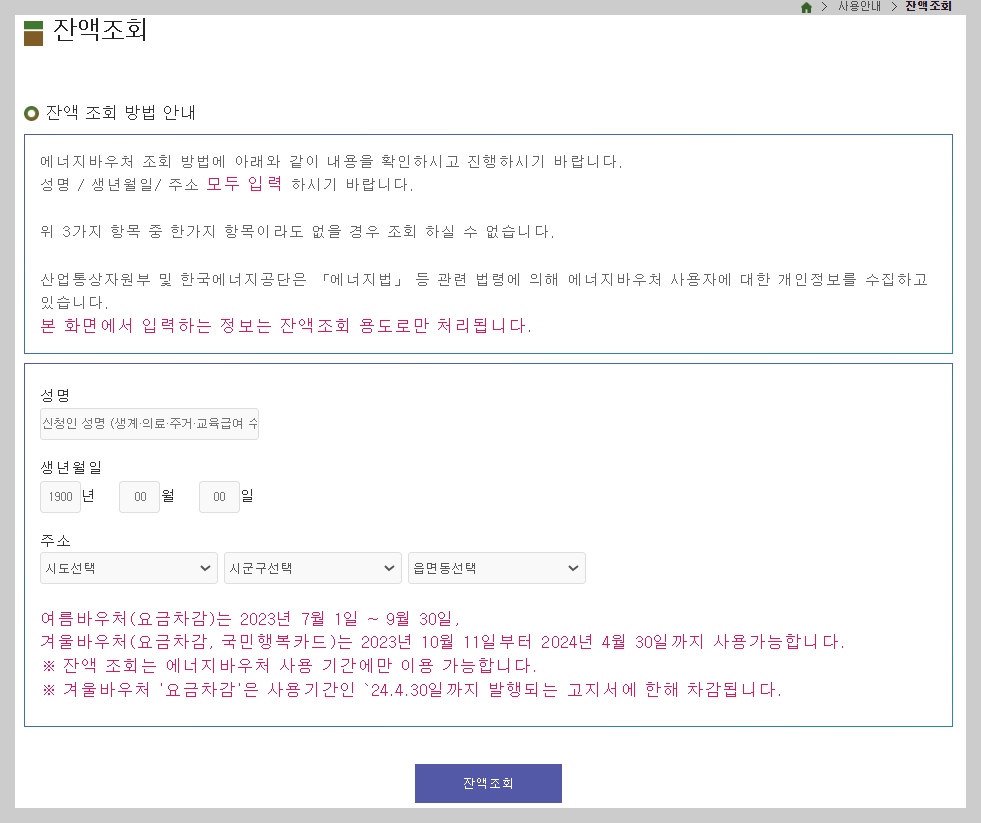Click the birth year field showing 1900

pyautogui.click(x=60, y=496)
